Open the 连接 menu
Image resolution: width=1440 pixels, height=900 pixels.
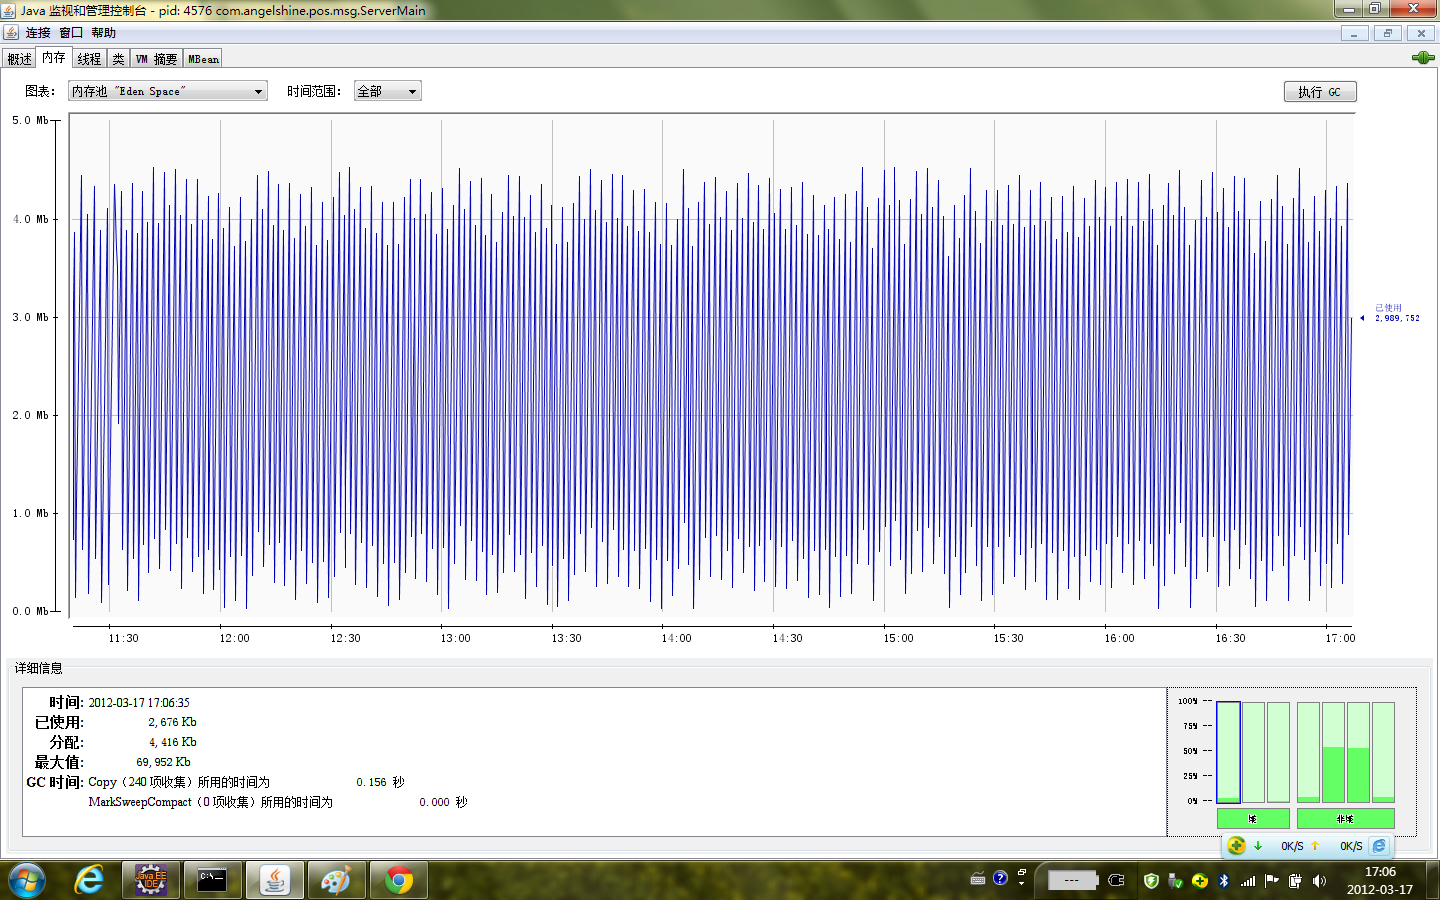(38, 33)
